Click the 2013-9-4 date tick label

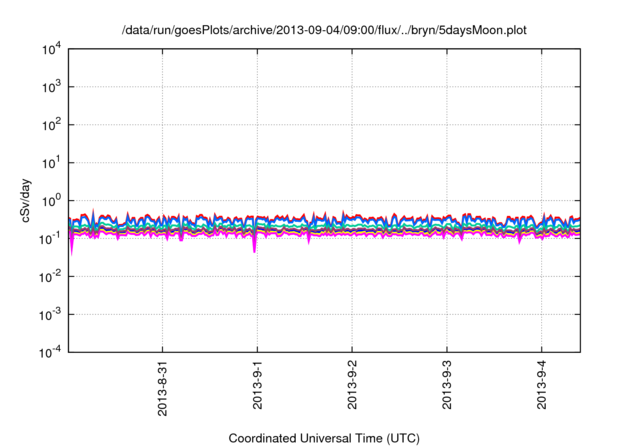coord(541,384)
